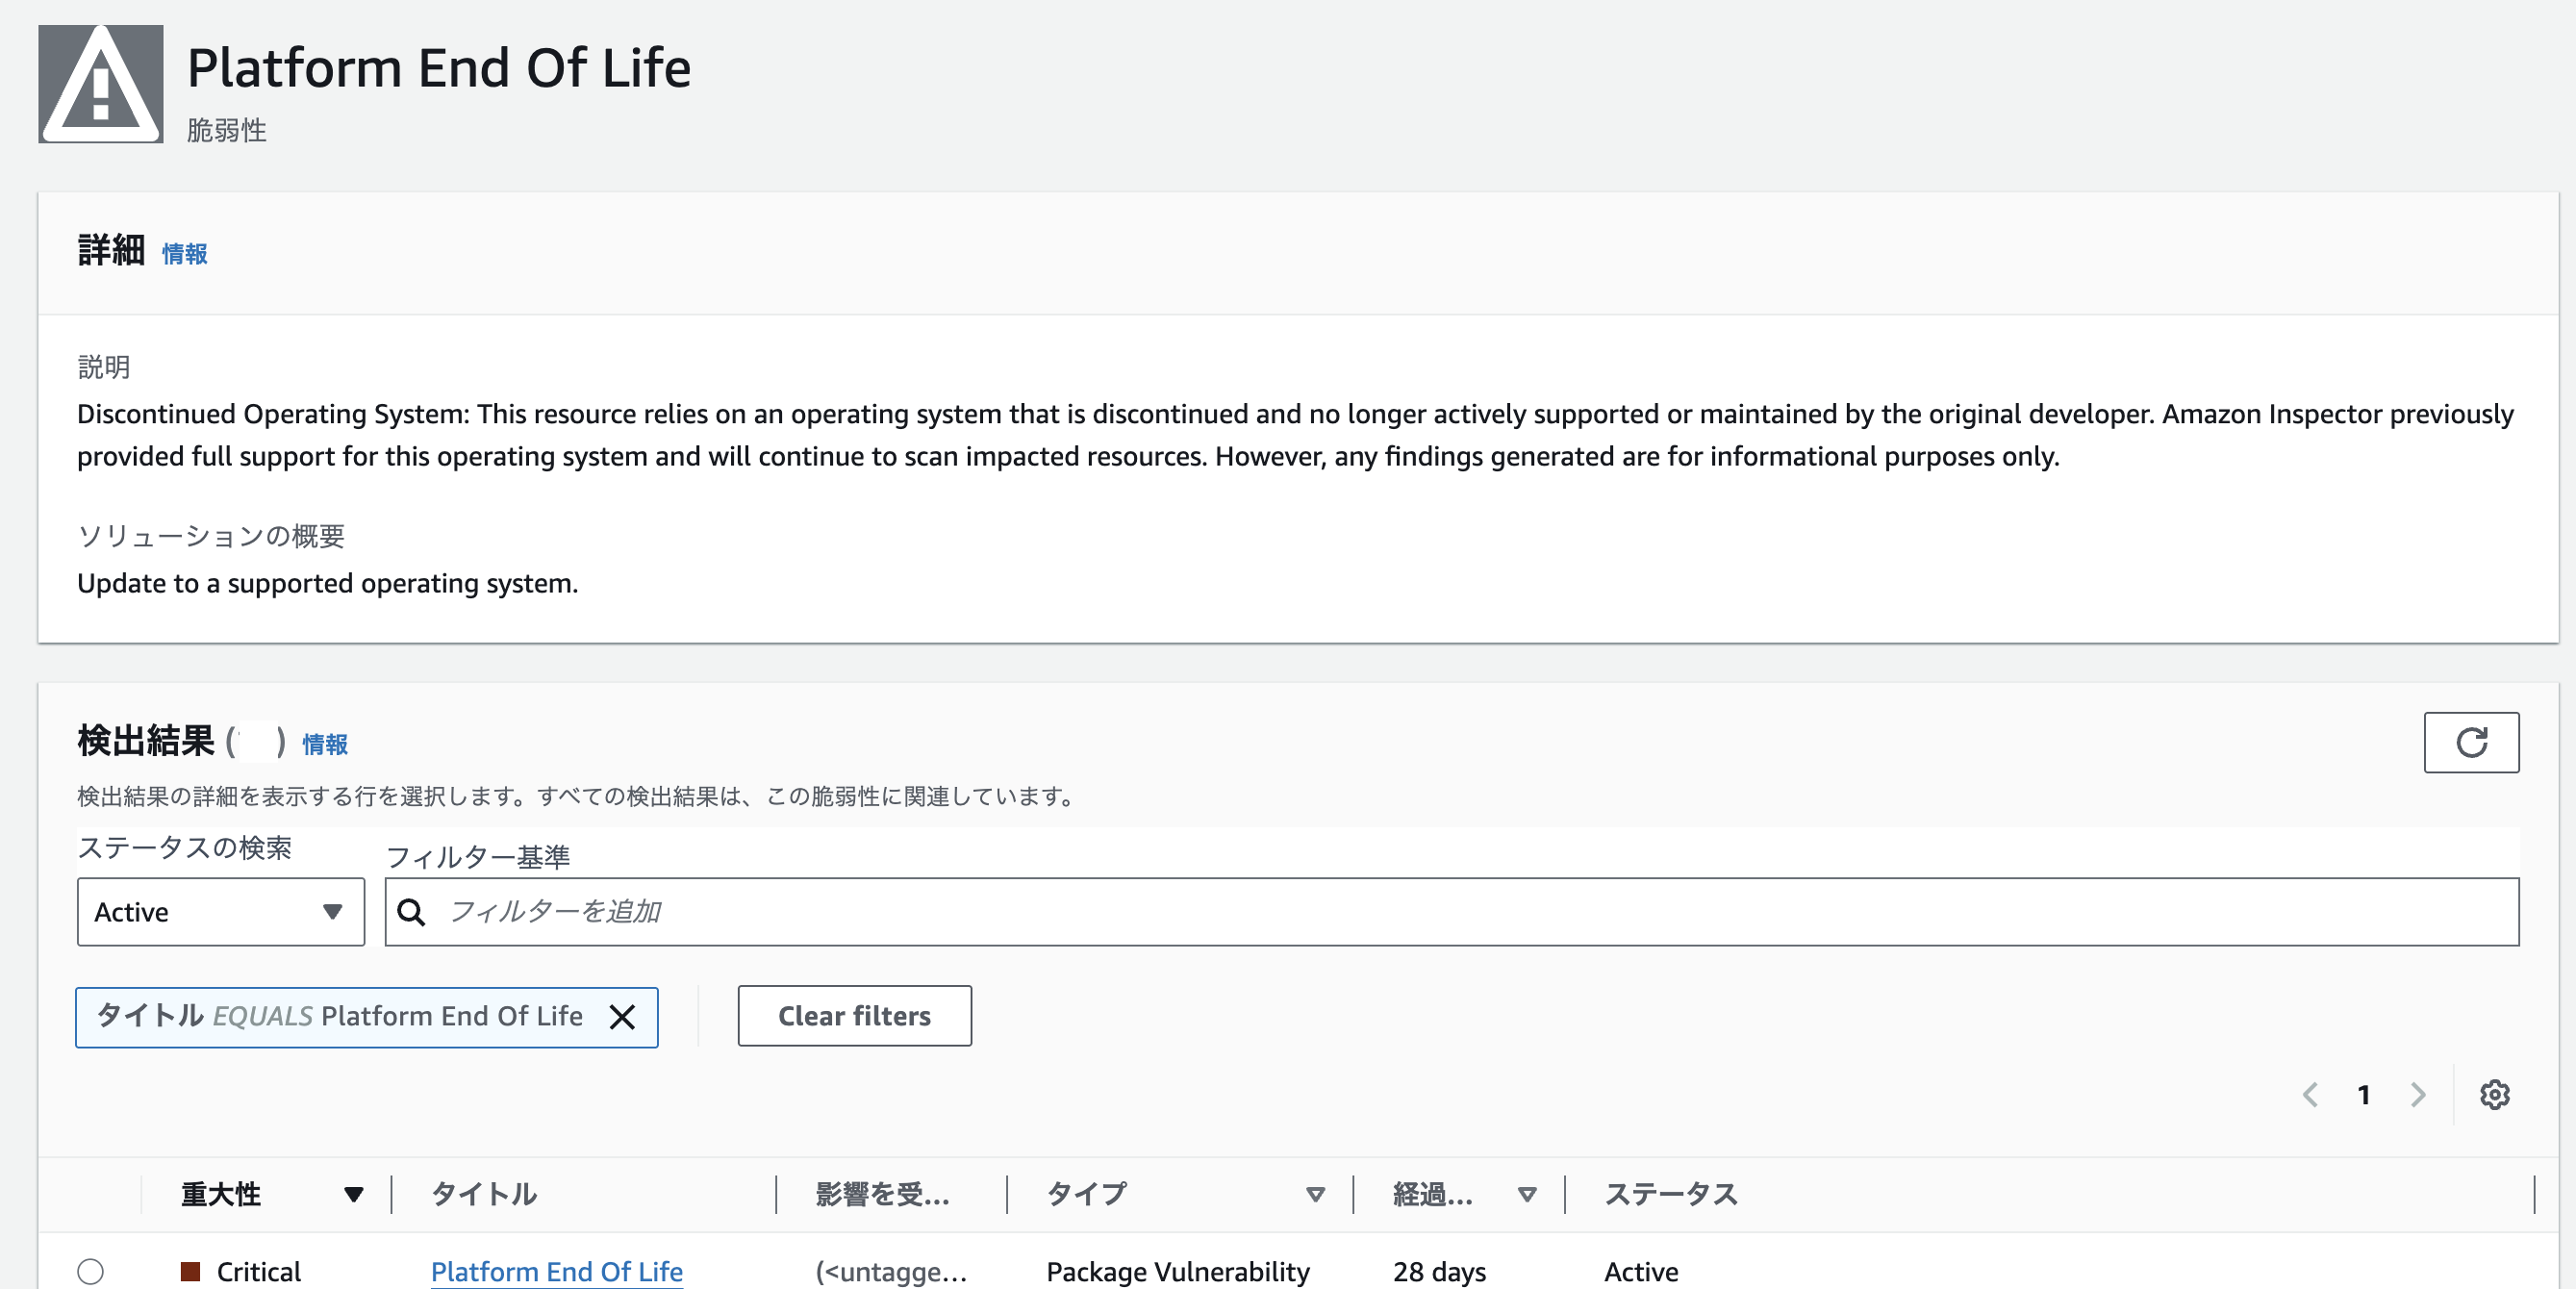This screenshot has width=2576, height=1289.
Task: Go to the next findings page
Action: click(2418, 1095)
